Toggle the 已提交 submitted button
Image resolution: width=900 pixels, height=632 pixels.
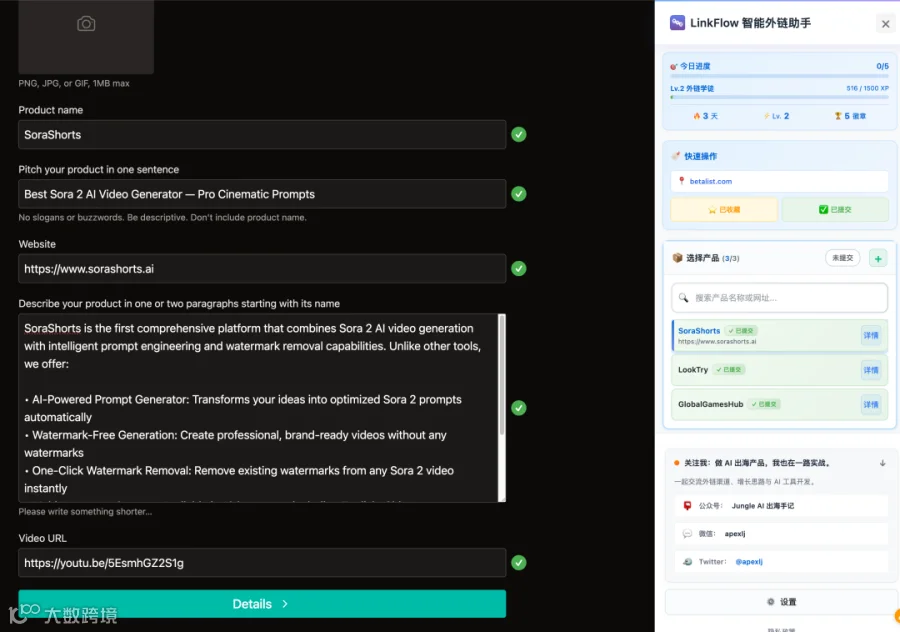(x=835, y=210)
